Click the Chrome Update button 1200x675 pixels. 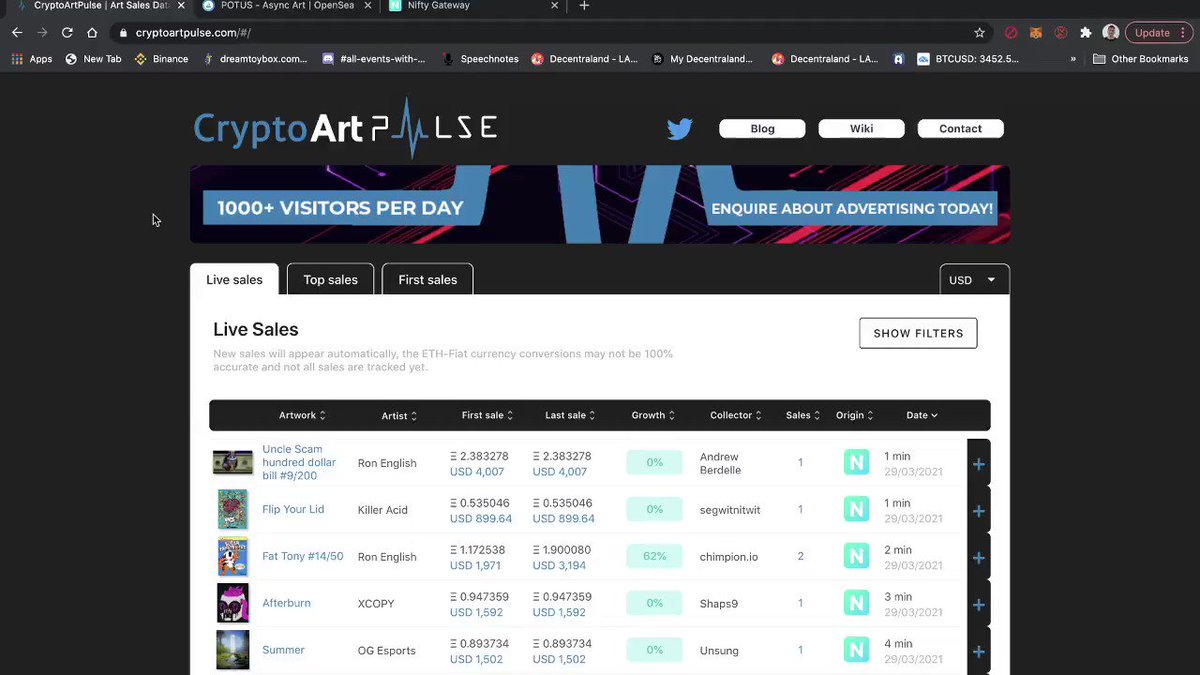1158,32
